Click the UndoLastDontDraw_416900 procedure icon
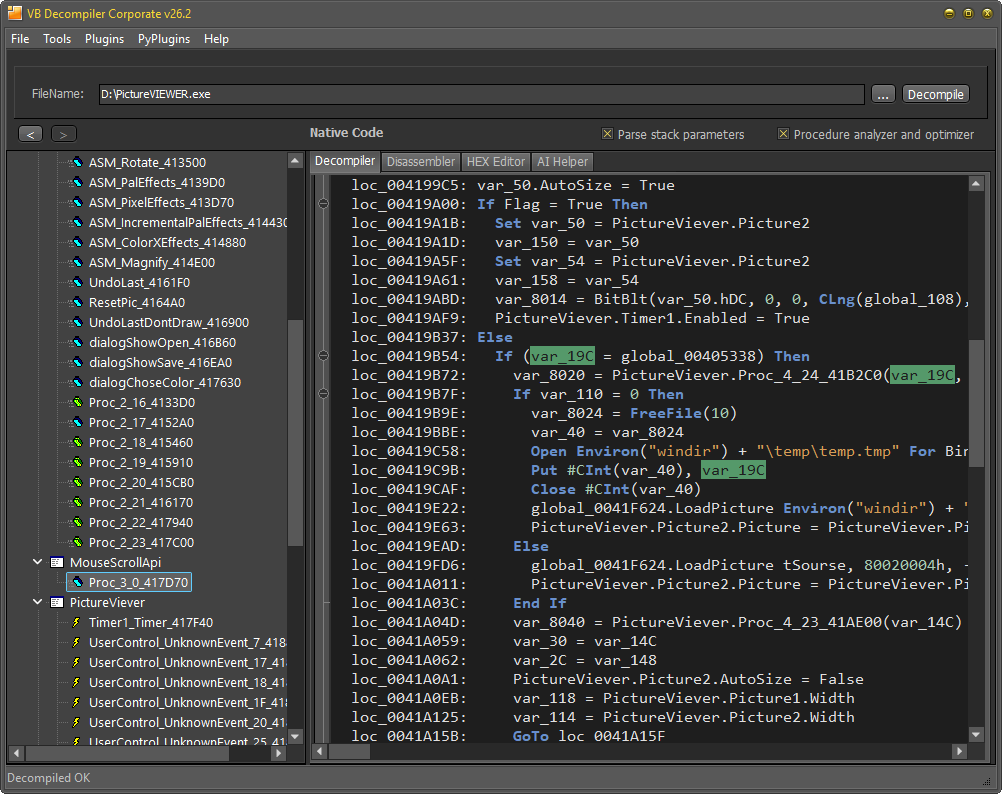The image size is (1002, 794). tap(77, 323)
